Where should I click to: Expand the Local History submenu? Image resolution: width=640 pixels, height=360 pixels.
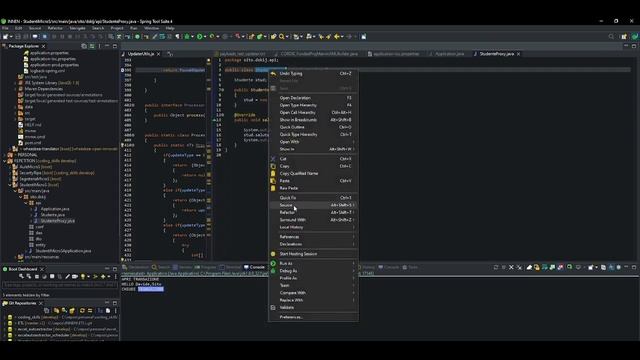313,227
